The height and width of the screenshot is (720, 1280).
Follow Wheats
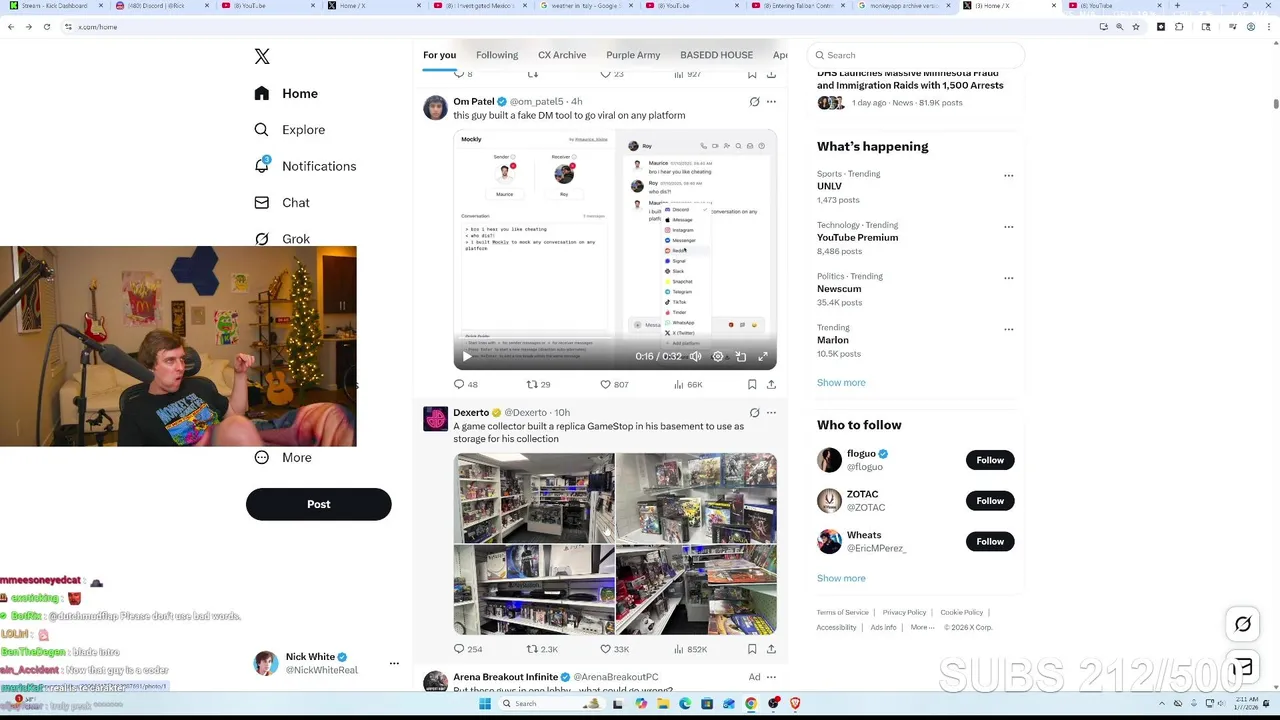click(990, 542)
